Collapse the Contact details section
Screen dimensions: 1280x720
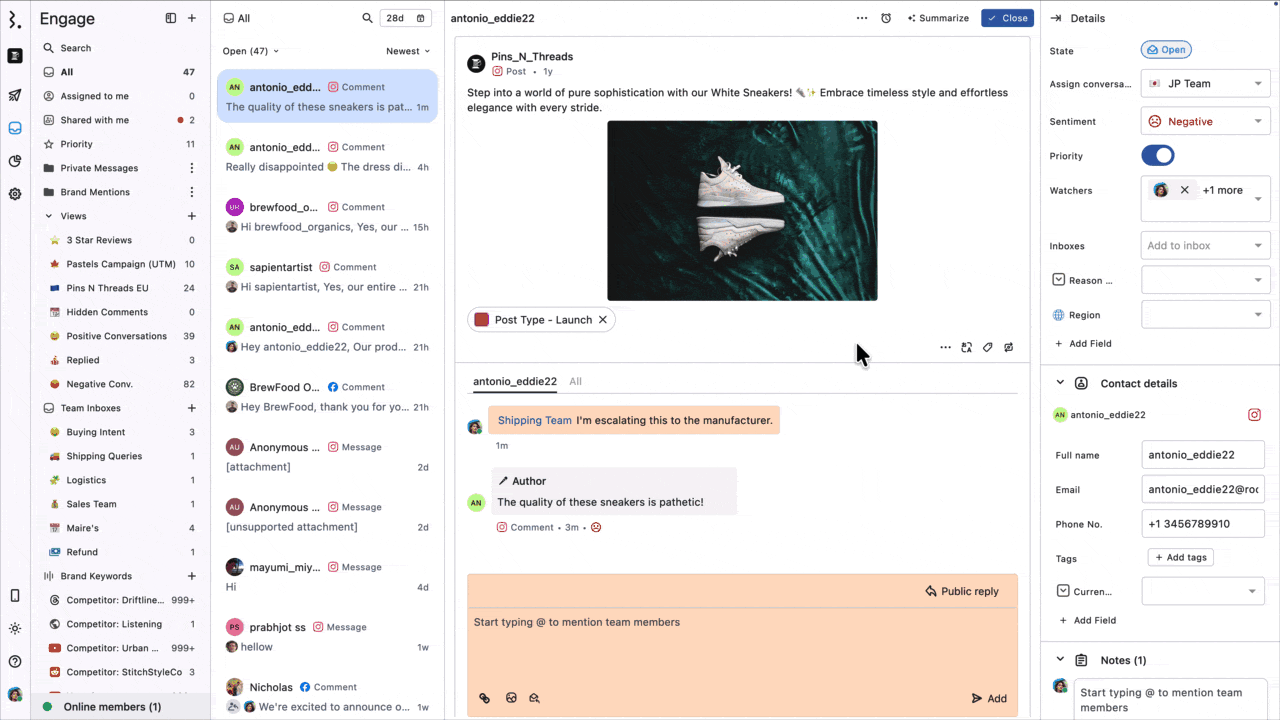tap(1060, 383)
